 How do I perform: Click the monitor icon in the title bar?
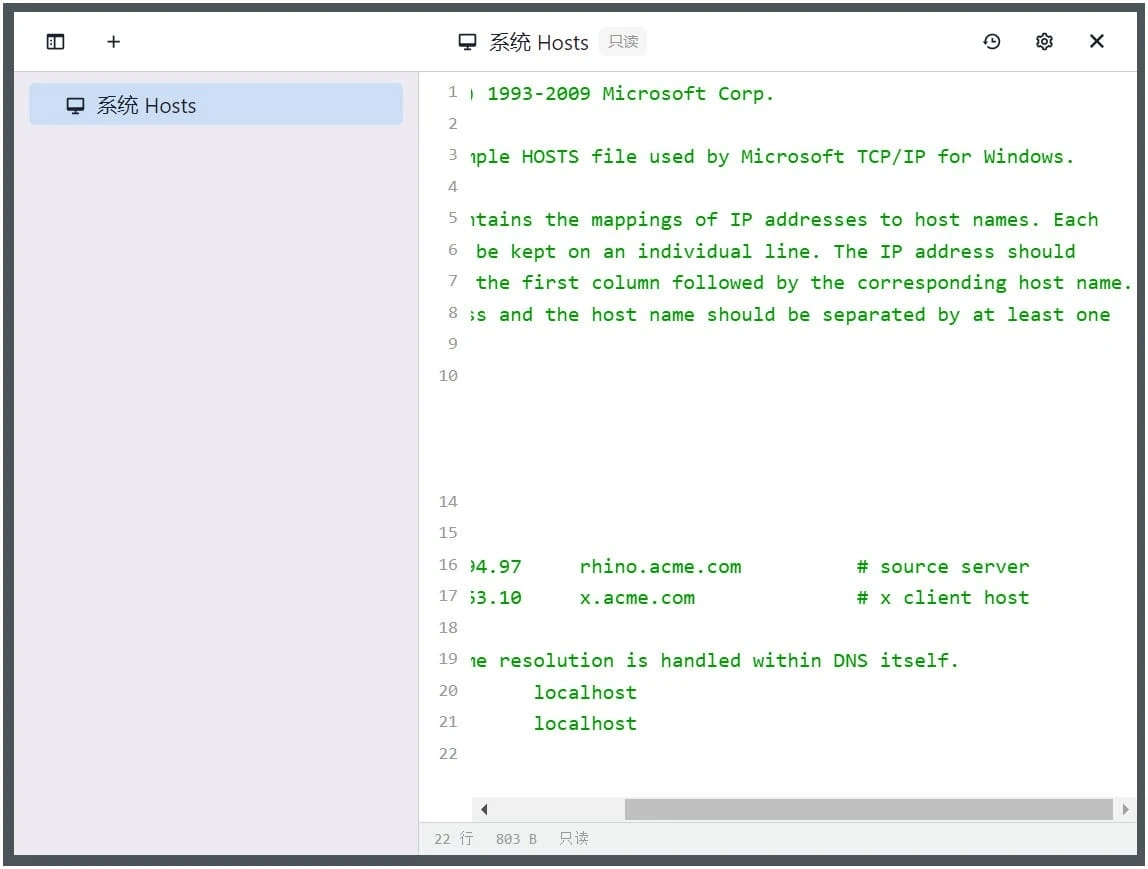tap(467, 42)
